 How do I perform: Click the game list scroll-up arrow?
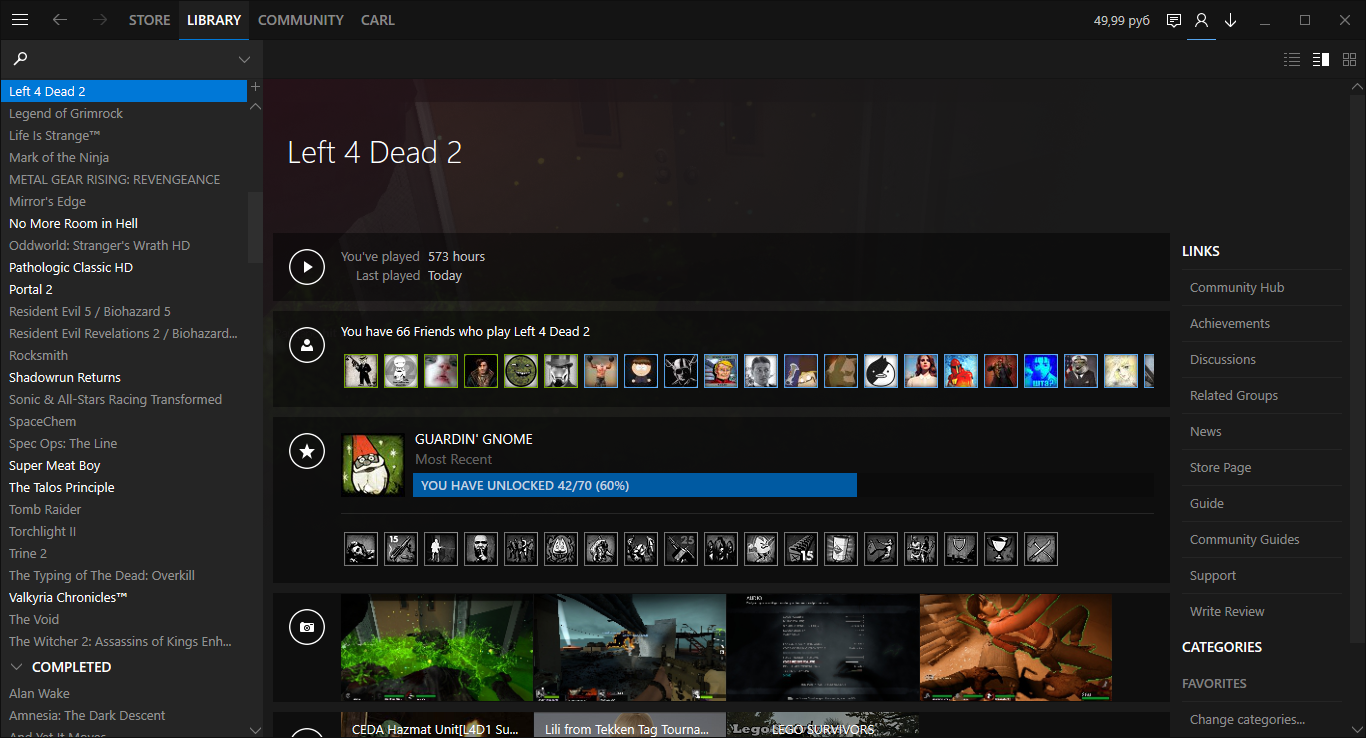coord(255,105)
